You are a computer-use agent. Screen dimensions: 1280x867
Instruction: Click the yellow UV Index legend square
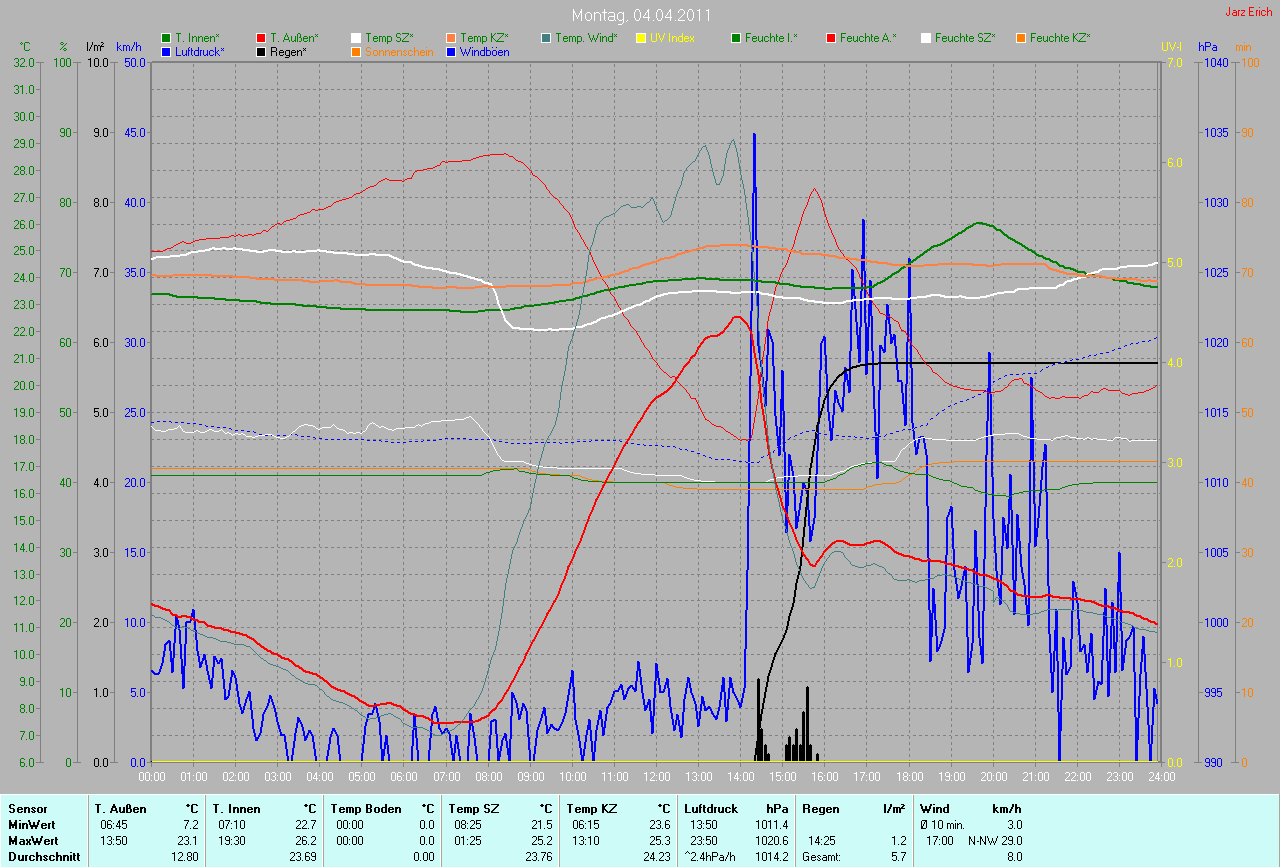pos(642,38)
